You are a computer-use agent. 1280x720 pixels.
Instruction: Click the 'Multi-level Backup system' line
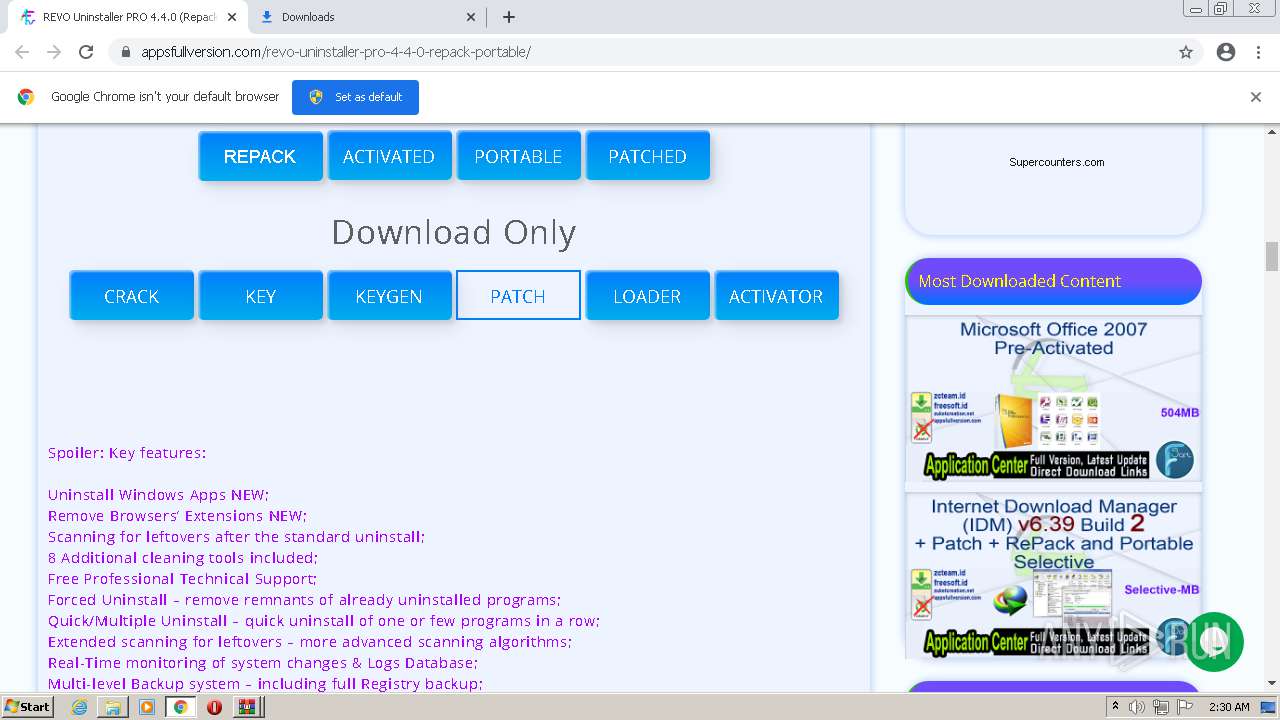pos(265,684)
